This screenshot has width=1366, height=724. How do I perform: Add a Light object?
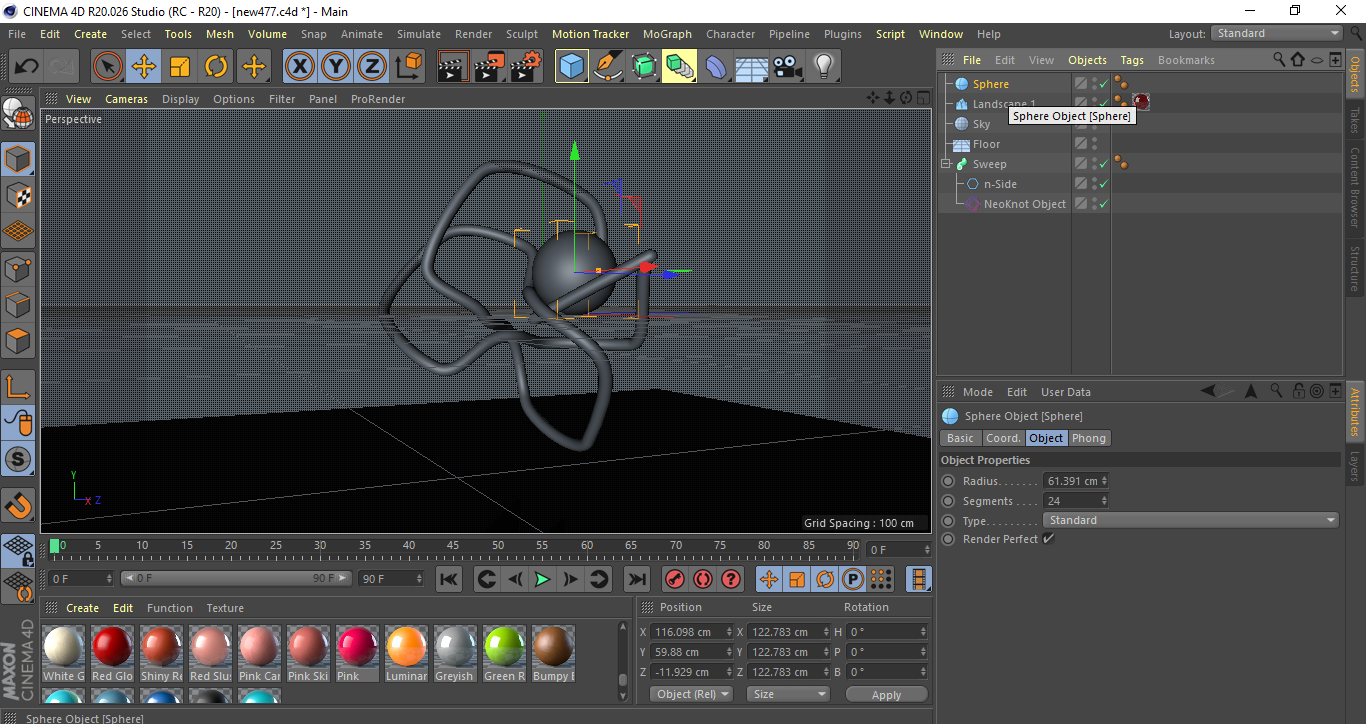pos(824,67)
